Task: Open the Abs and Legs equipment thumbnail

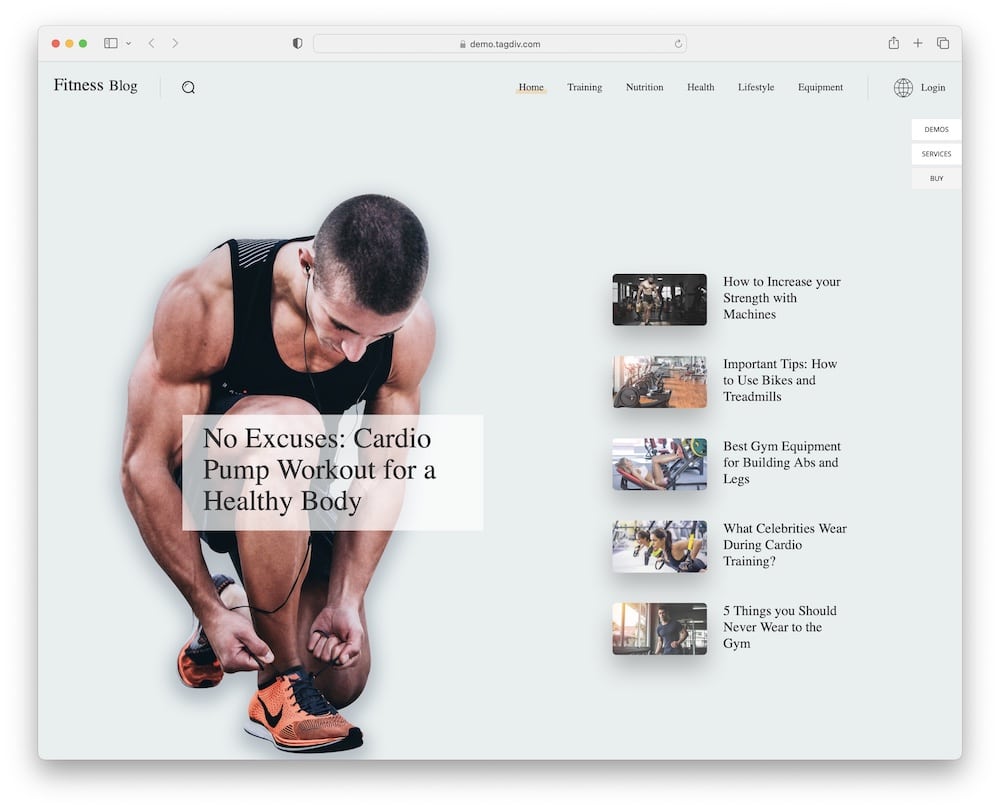Action: point(659,464)
